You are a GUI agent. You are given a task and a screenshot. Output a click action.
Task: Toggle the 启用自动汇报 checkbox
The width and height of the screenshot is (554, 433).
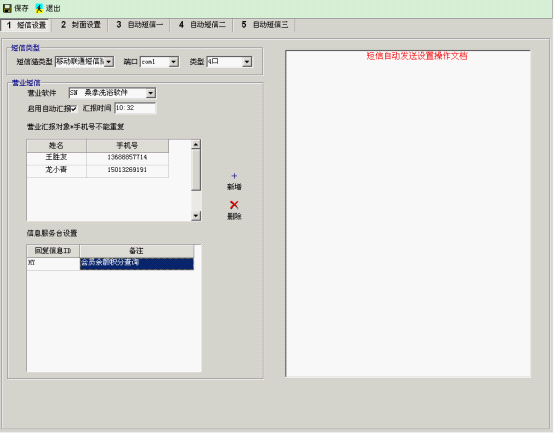click(x=73, y=108)
